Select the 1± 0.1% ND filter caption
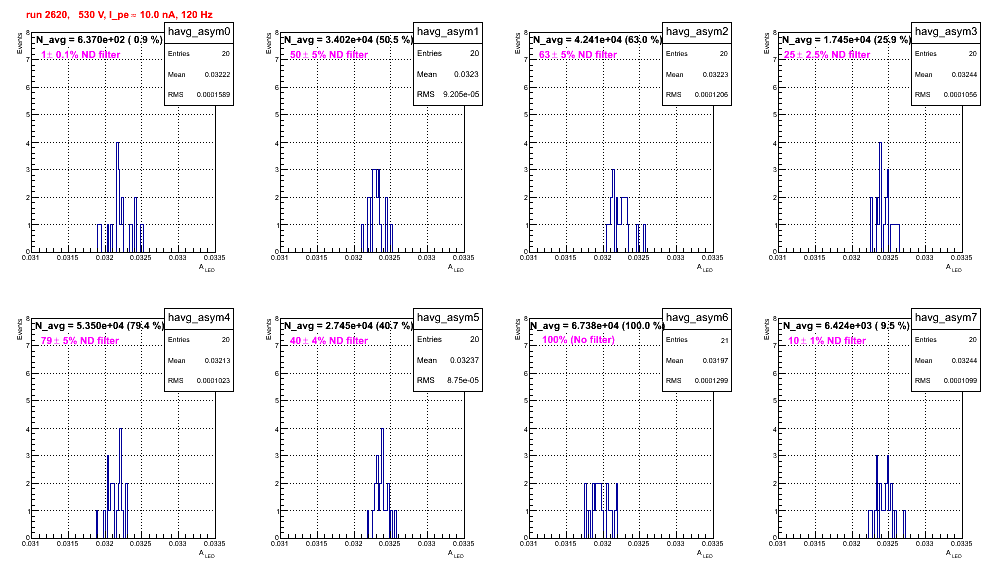996x572 pixels. pos(81,55)
